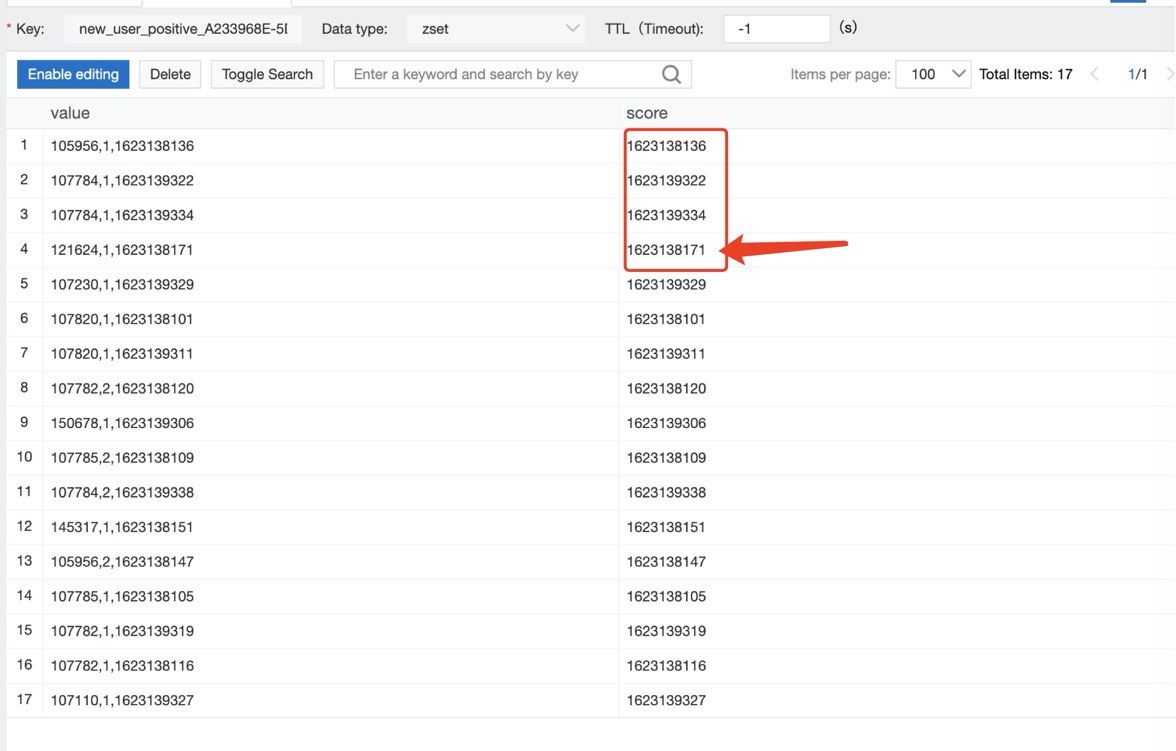
Task: Click score cell 1623139319 in row 15
Action: point(666,631)
